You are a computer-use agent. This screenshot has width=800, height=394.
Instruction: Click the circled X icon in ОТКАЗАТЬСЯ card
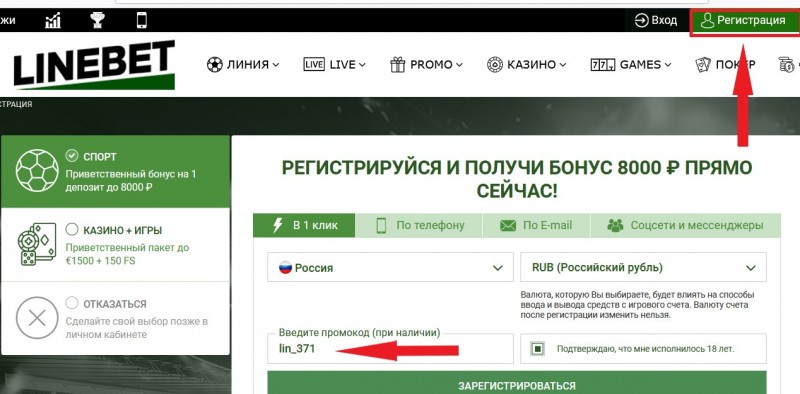(x=37, y=318)
